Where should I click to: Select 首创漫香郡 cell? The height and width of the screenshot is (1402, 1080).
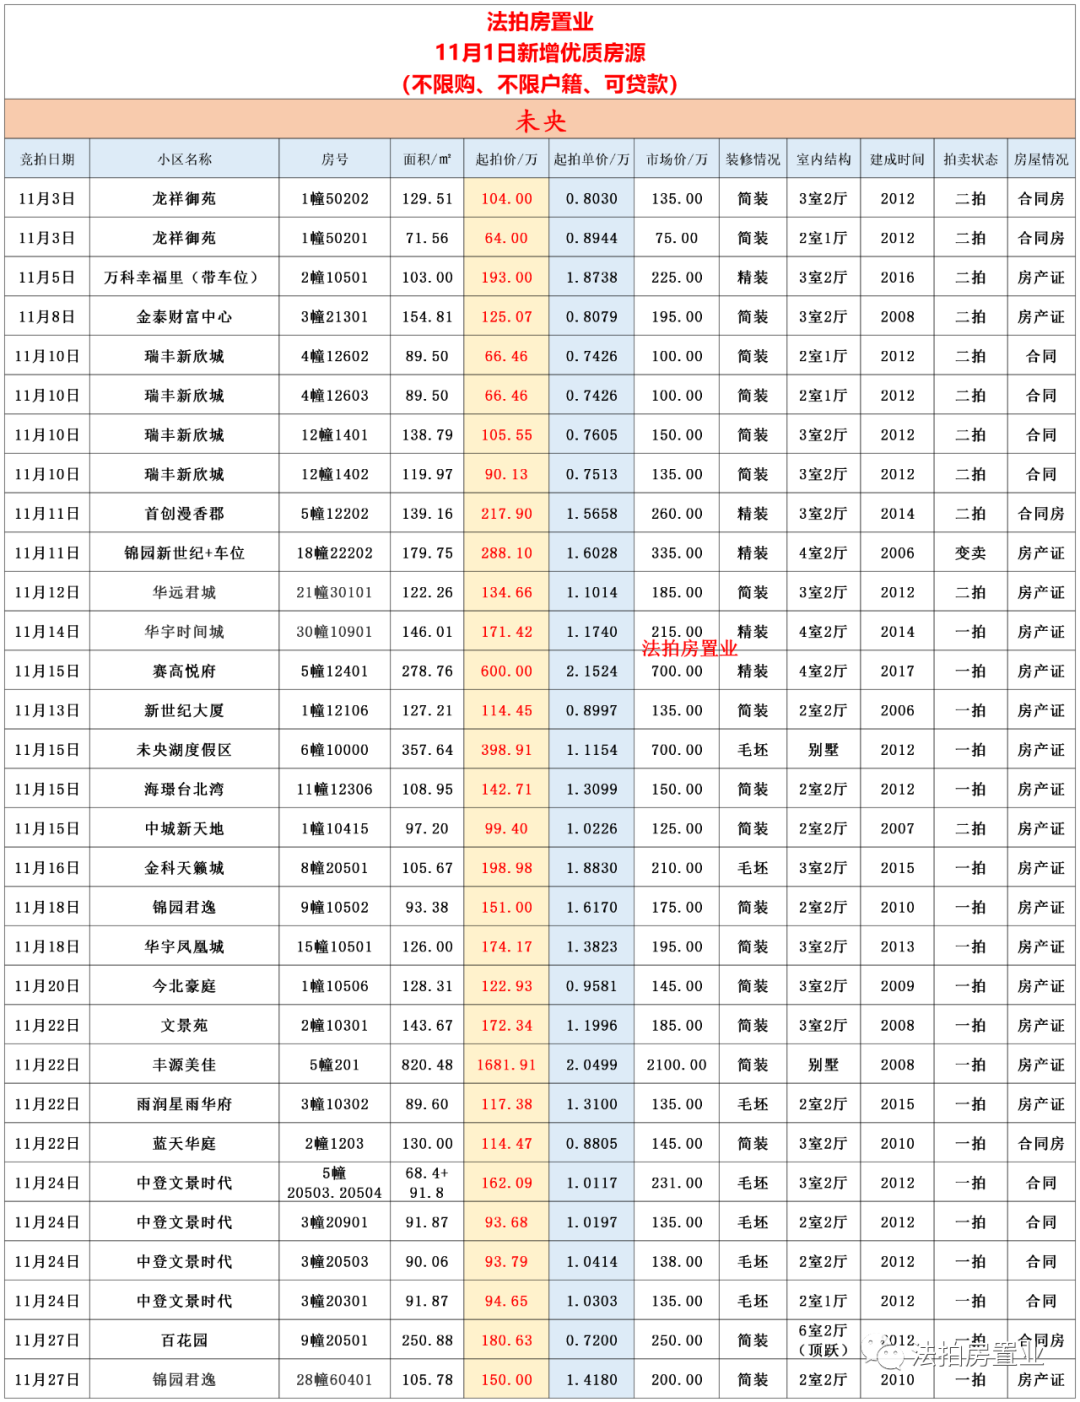184,514
